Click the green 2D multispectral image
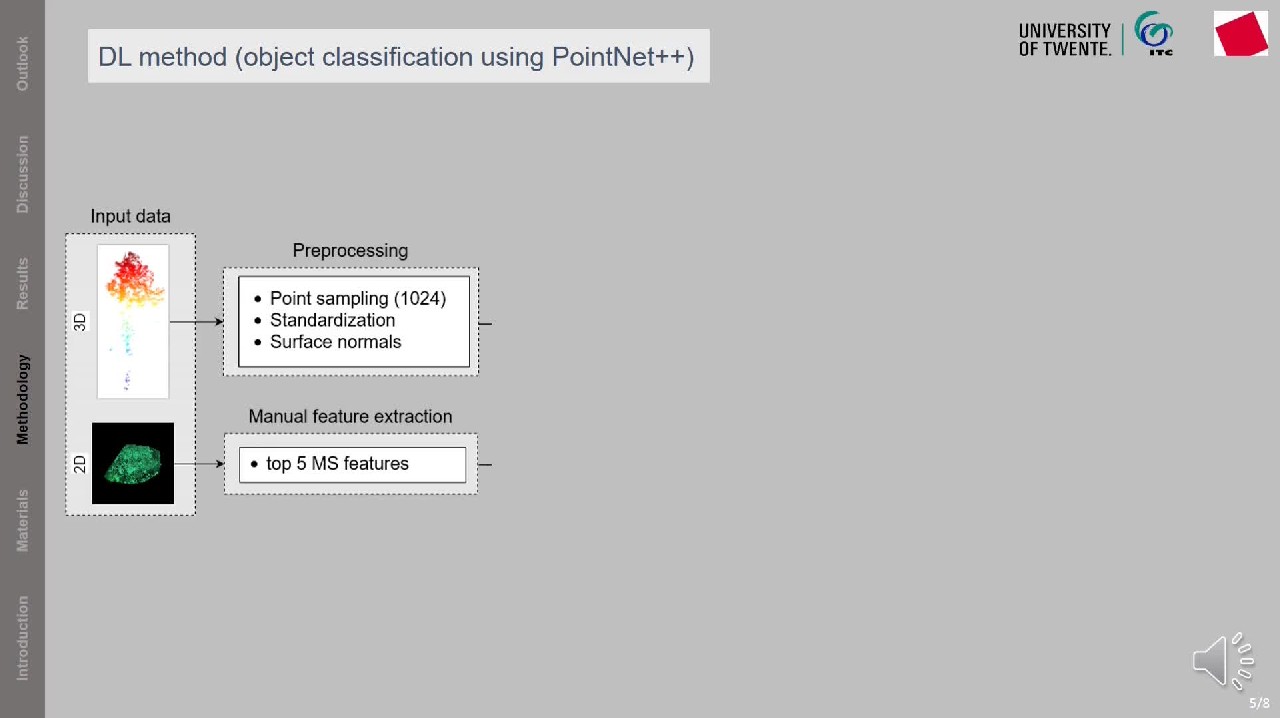This screenshot has width=1280, height=718. click(133, 463)
